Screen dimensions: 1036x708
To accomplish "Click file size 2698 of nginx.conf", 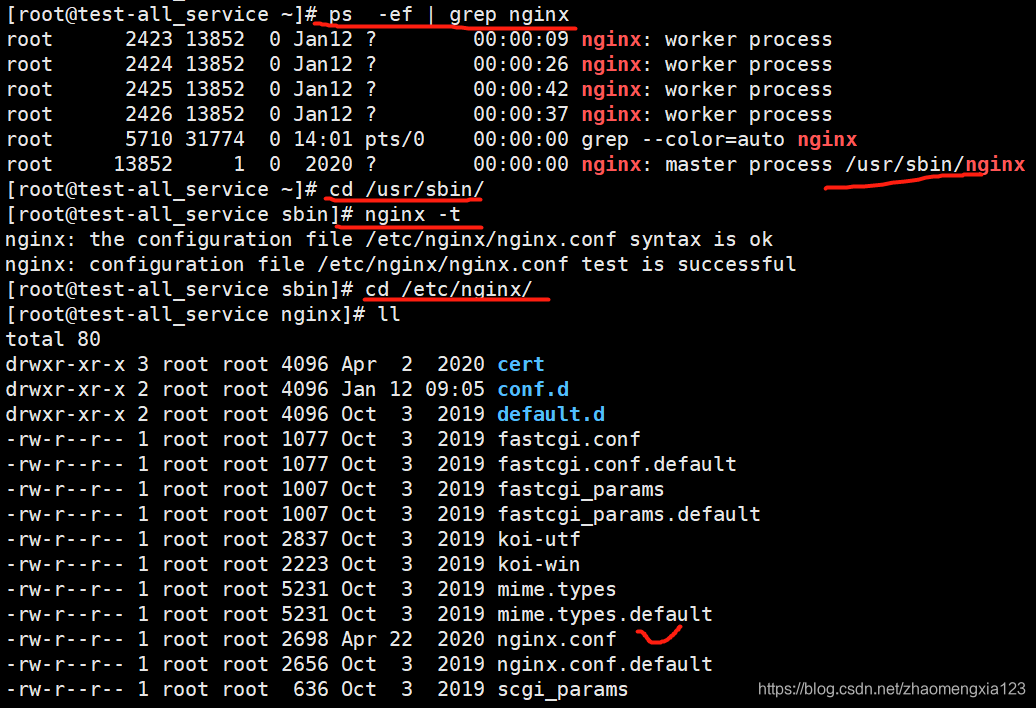I will coord(305,640).
